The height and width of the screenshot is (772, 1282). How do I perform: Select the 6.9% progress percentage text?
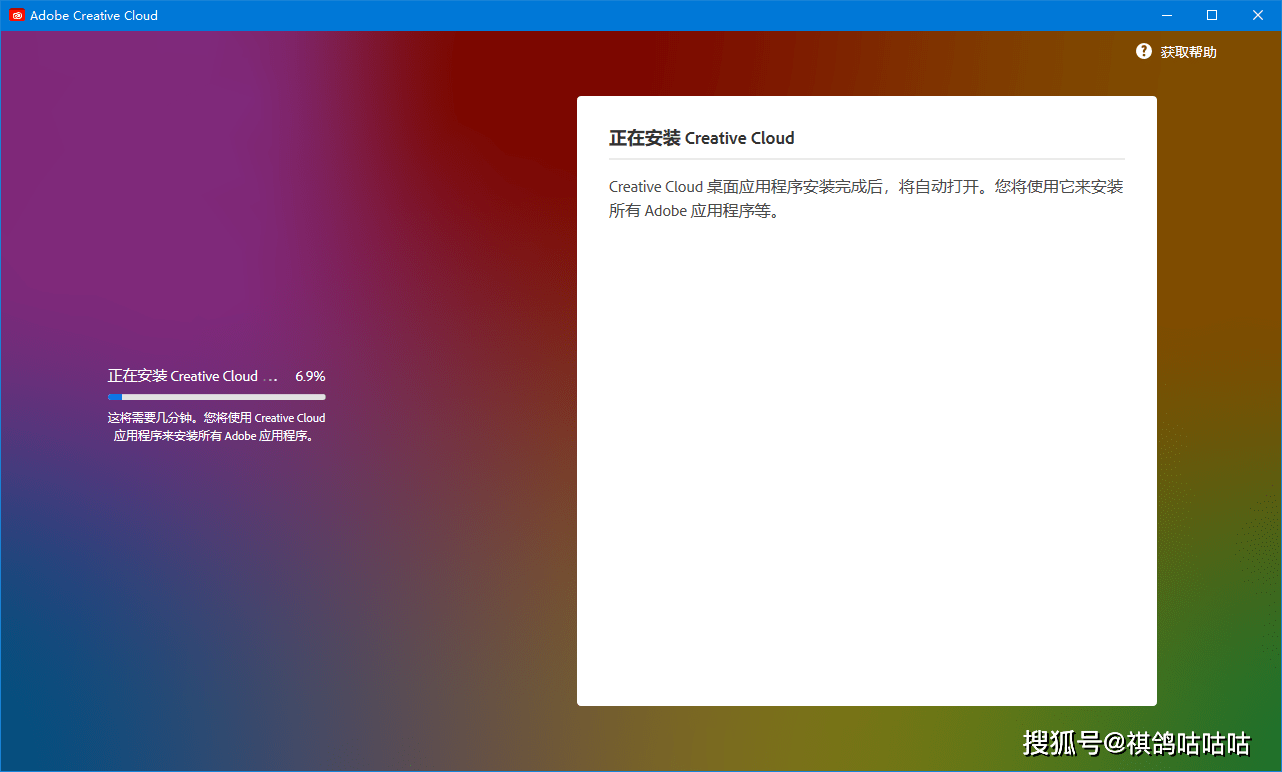[310, 376]
